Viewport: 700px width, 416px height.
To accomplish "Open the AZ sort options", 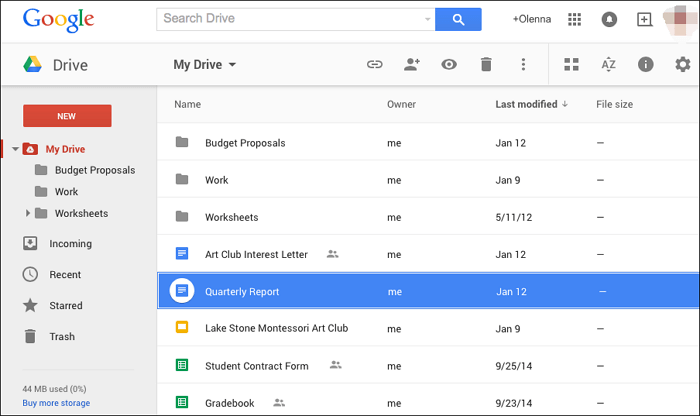I will [x=608, y=65].
